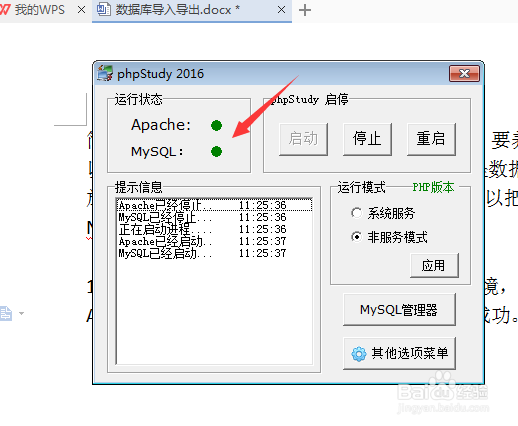
Task: Click the greyed-out 启动 start button
Action: coord(303,139)
